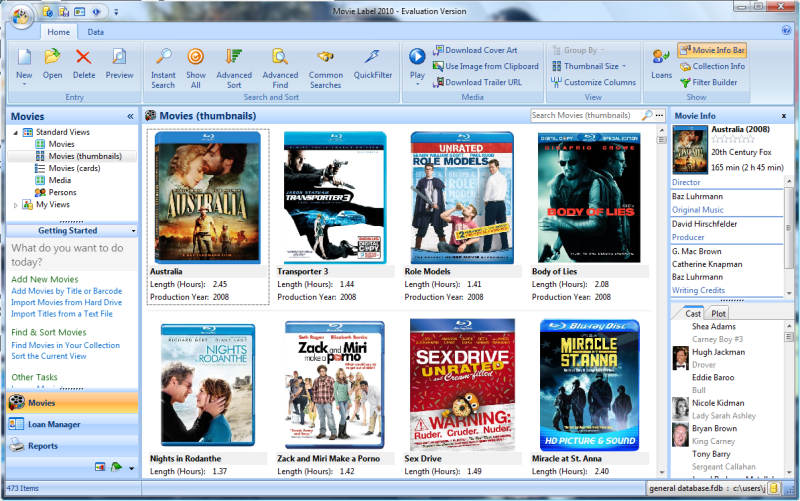Expand the My Views tree node

16,205
